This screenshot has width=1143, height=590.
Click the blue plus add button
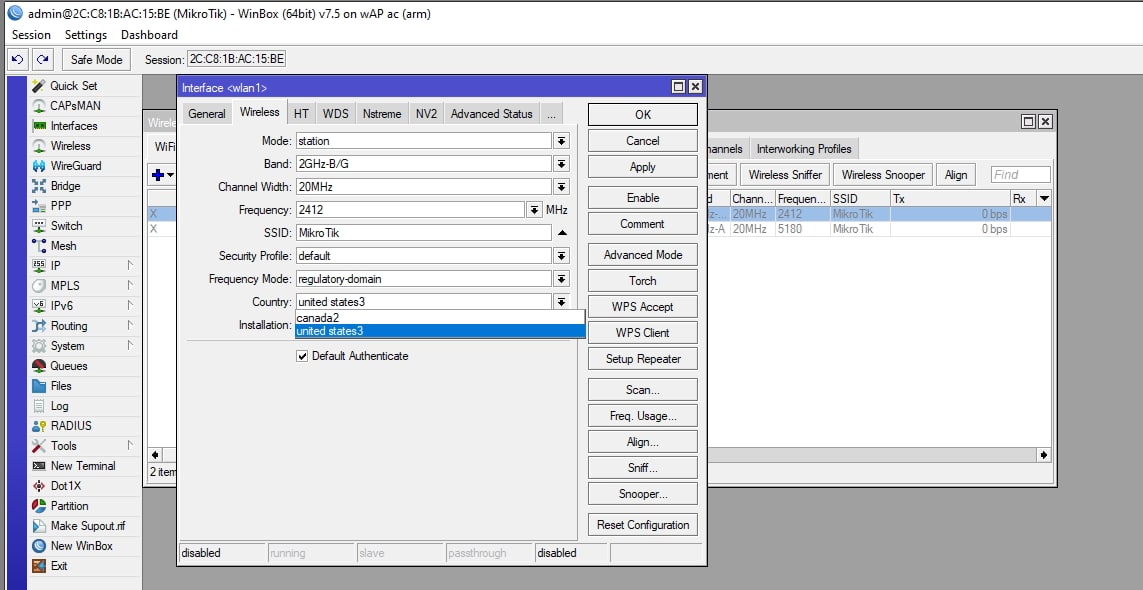pos(158,175)
